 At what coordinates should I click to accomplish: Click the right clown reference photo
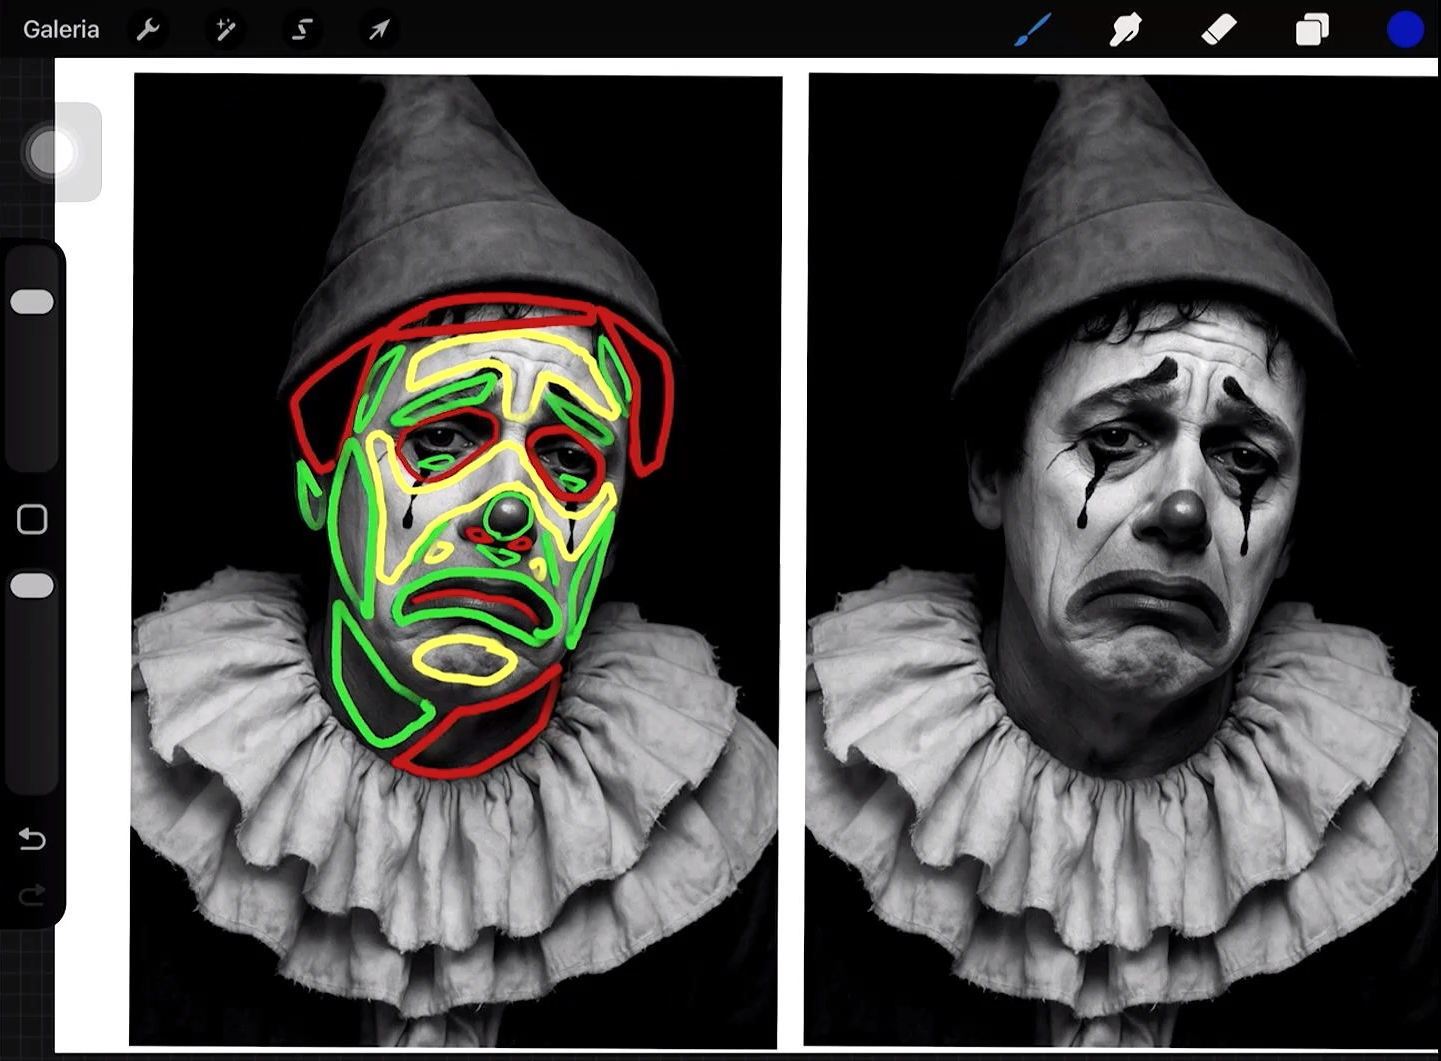(x=1122, y=560)
